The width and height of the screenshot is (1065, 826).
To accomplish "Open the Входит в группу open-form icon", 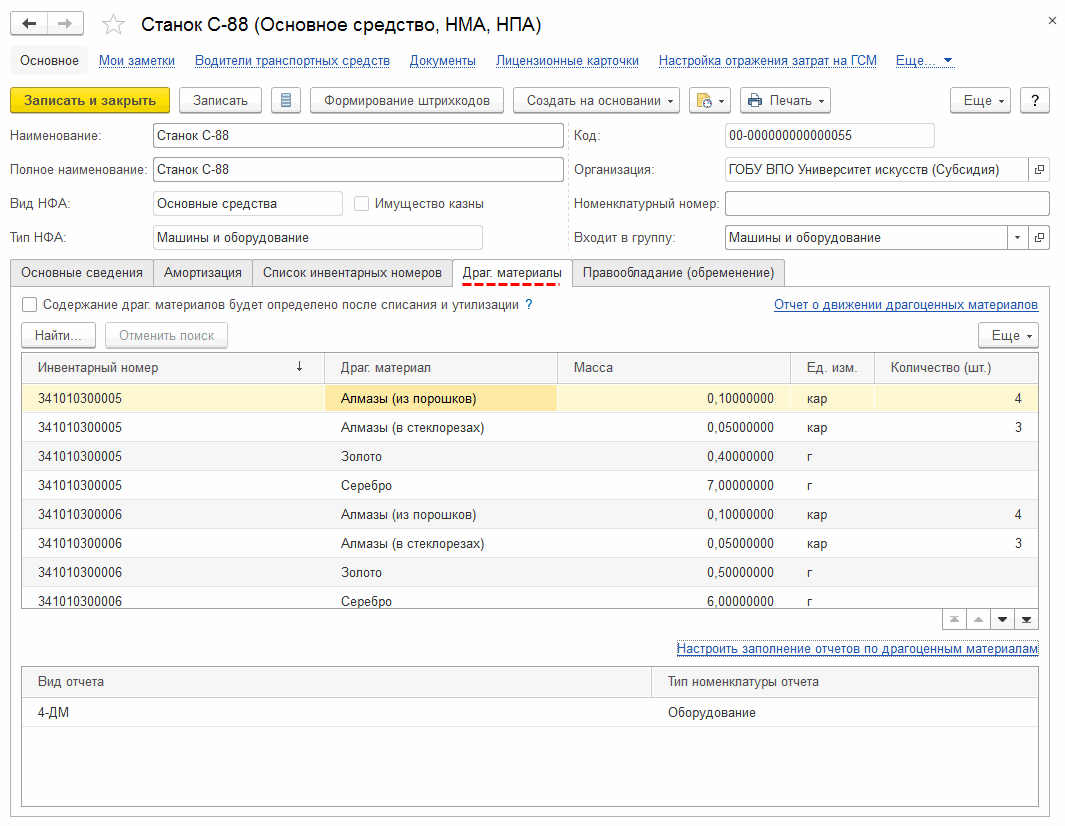I will click(x=1039, y=238).
